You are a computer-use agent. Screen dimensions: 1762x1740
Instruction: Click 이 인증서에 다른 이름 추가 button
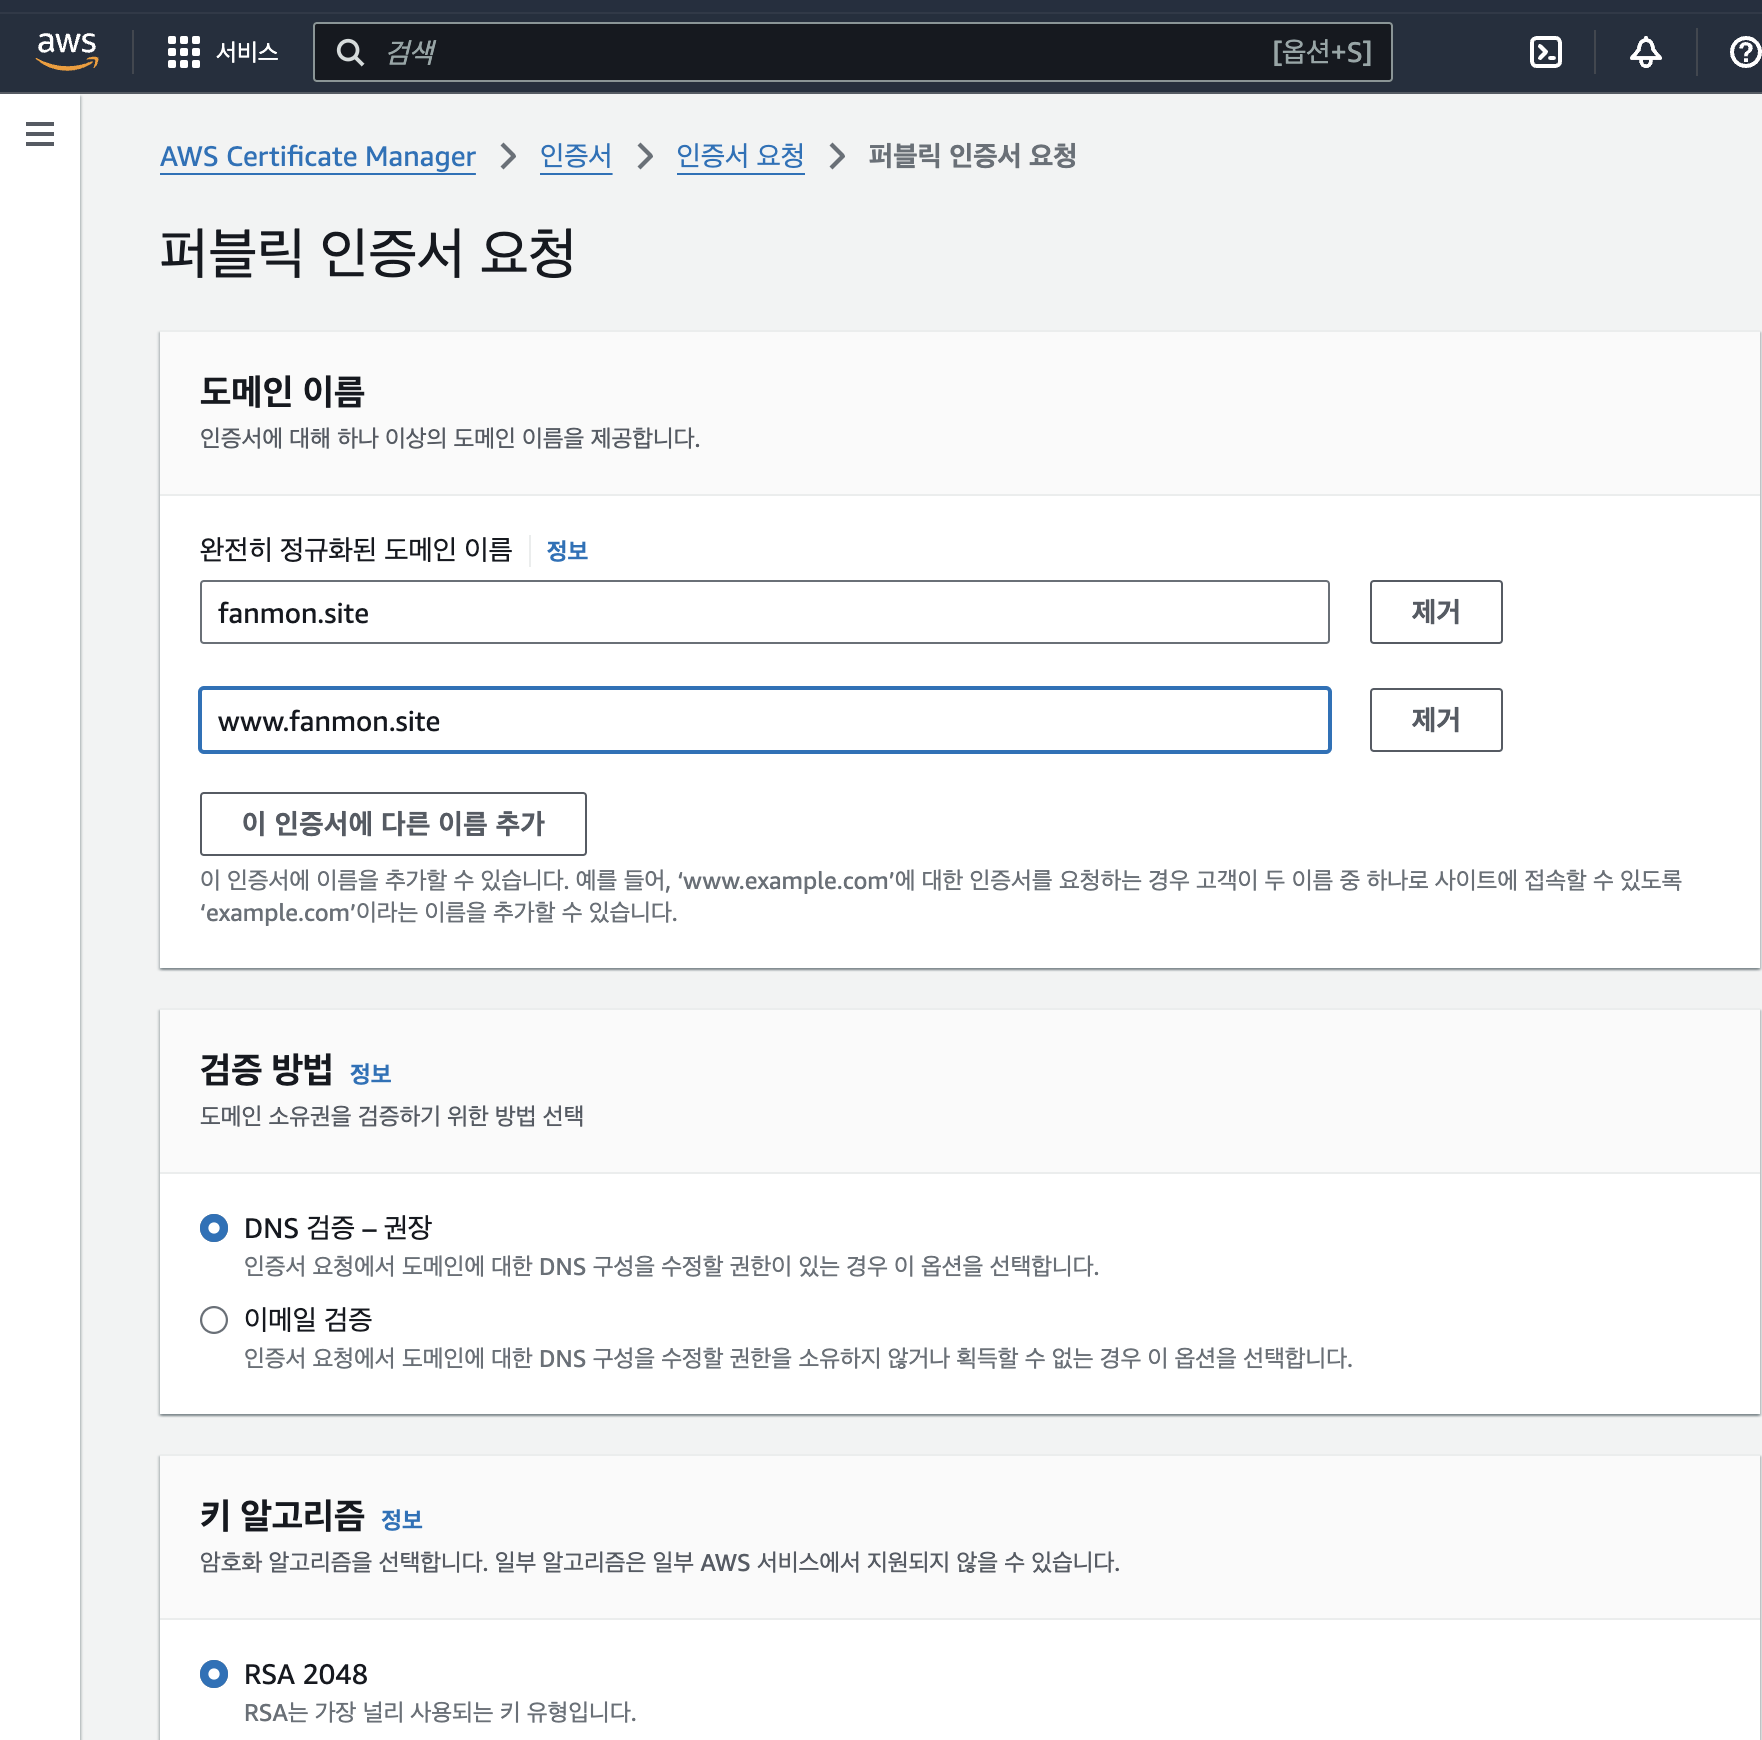click(393, 824)
